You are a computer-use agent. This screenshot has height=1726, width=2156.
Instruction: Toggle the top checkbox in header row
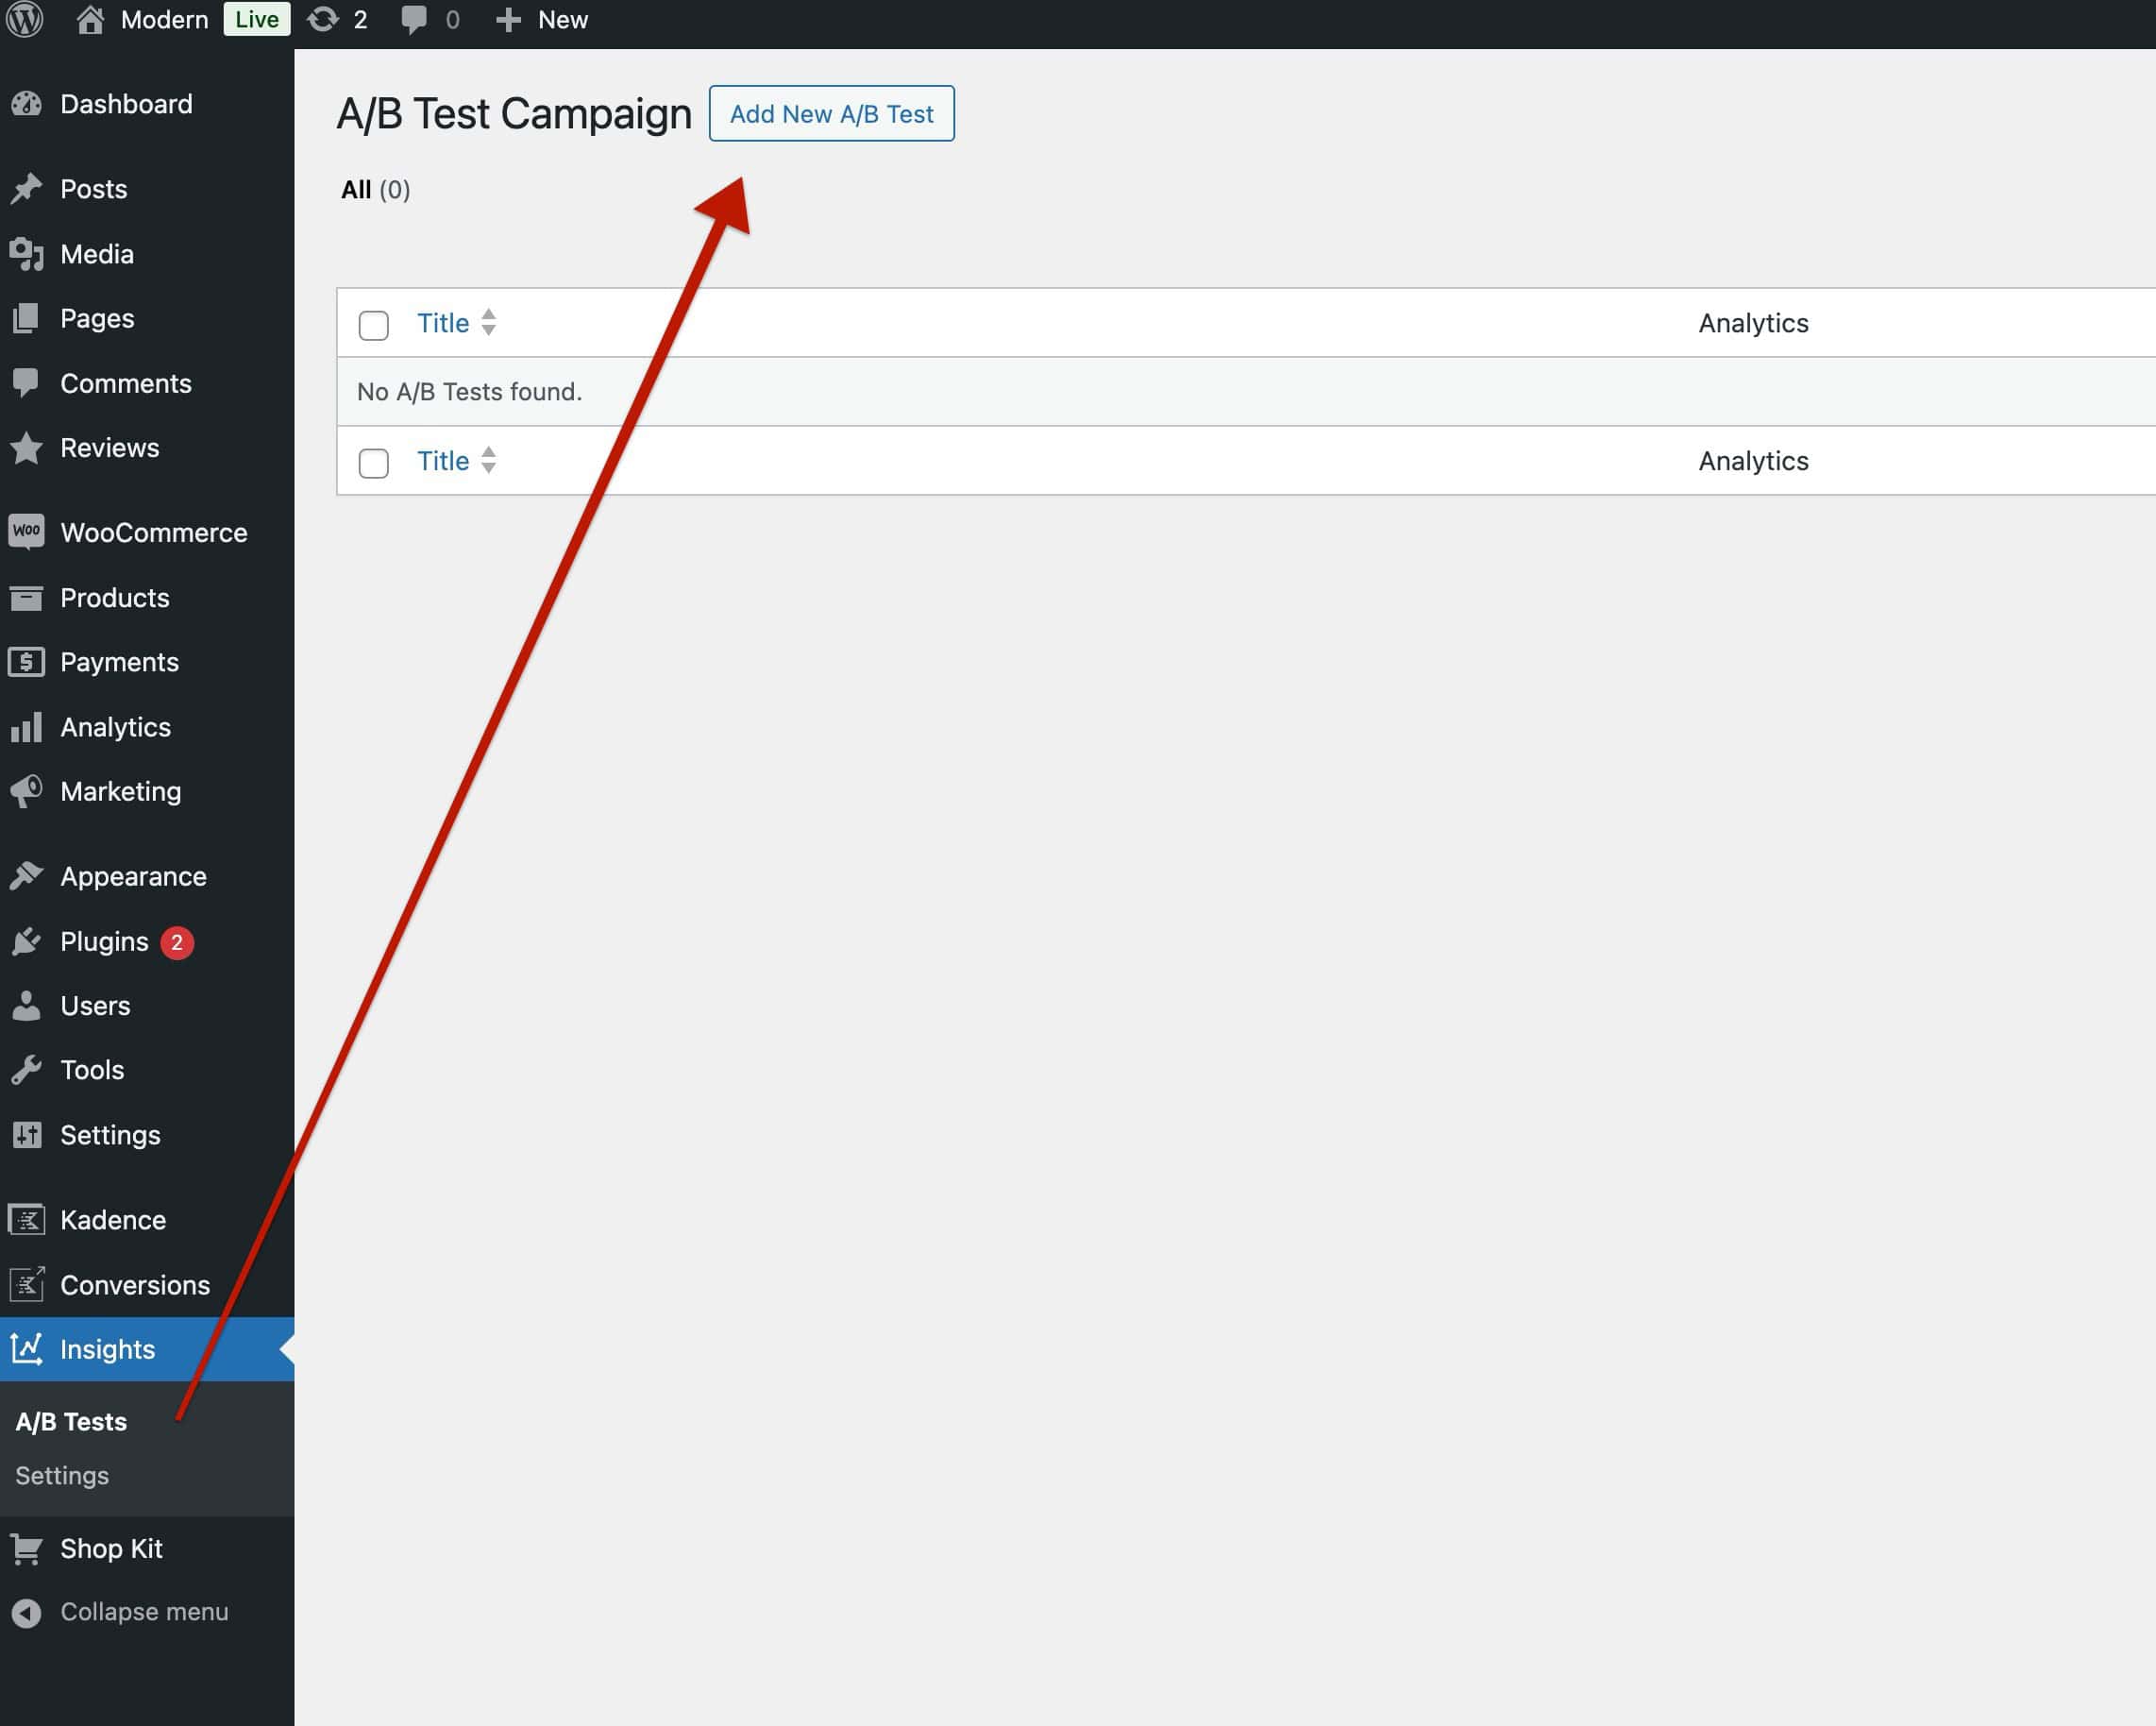pos(373,322)
